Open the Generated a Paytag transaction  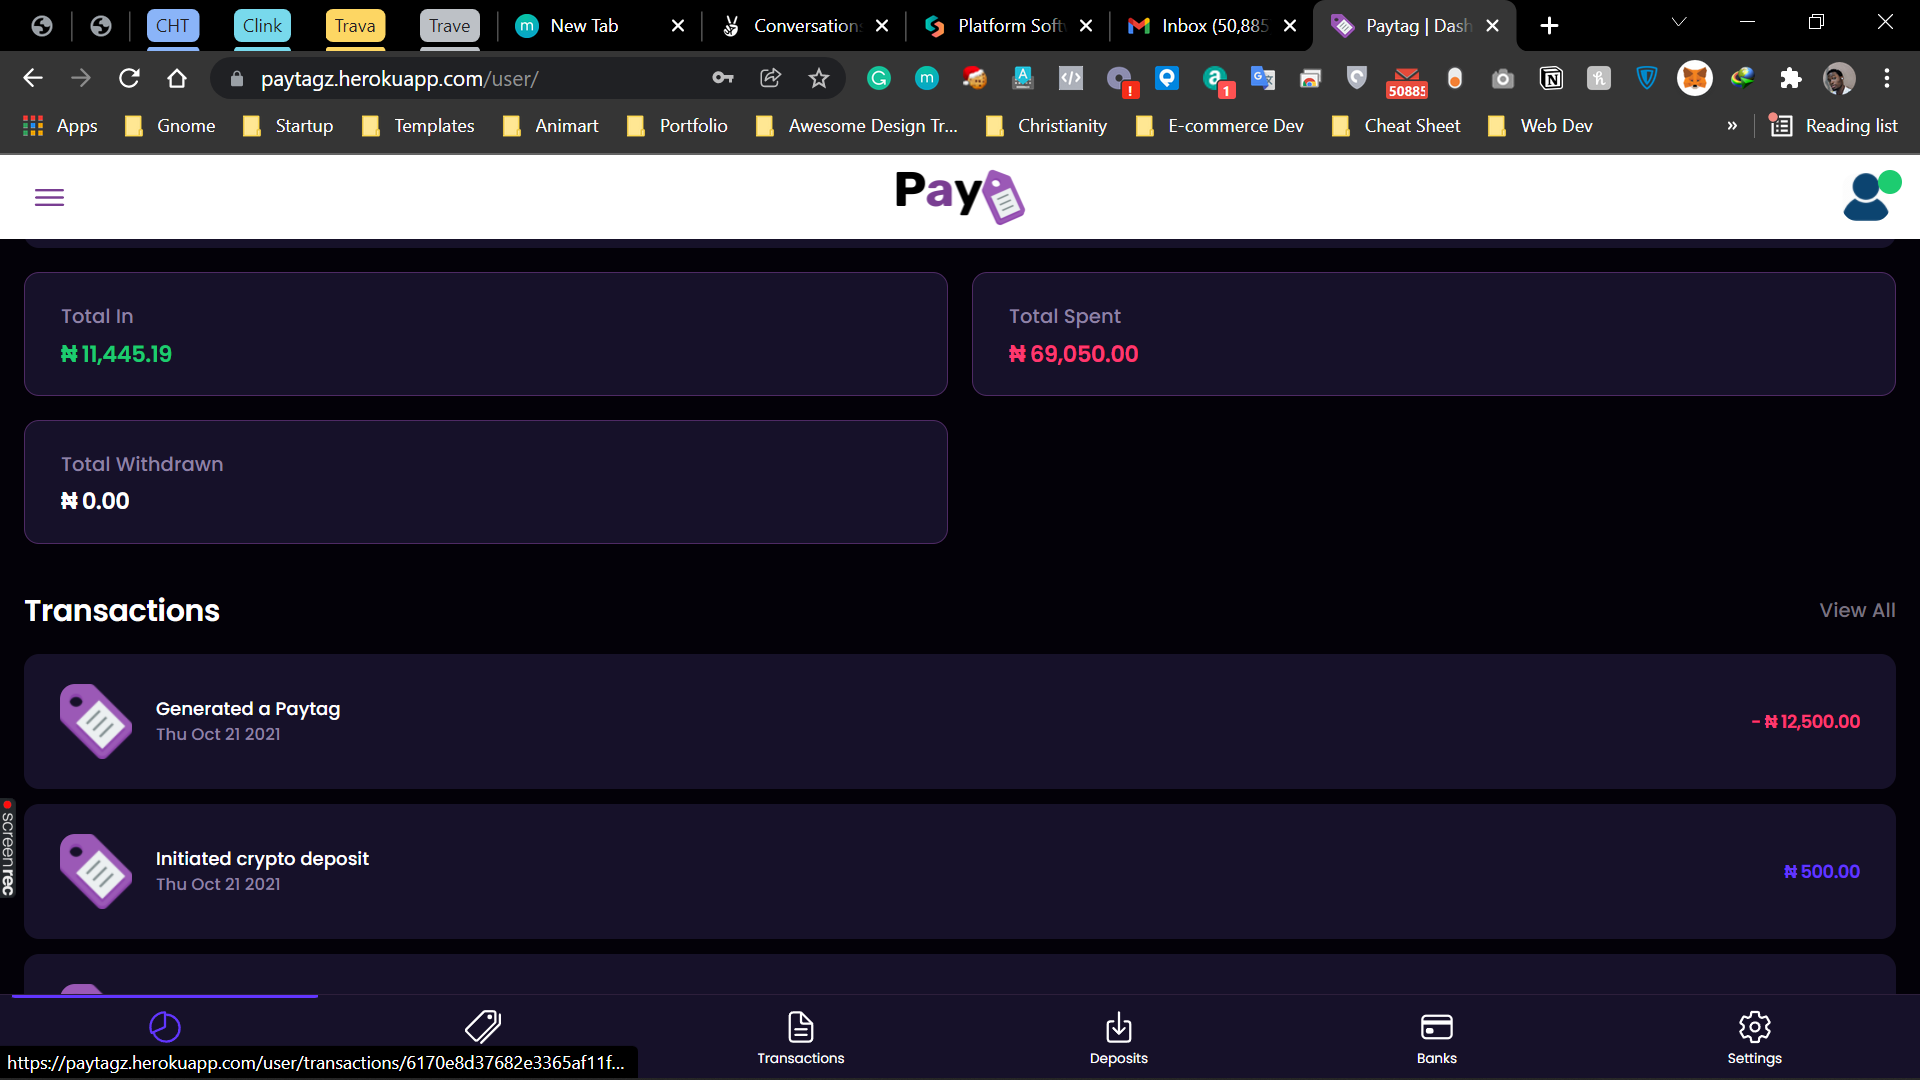[960, 721]
